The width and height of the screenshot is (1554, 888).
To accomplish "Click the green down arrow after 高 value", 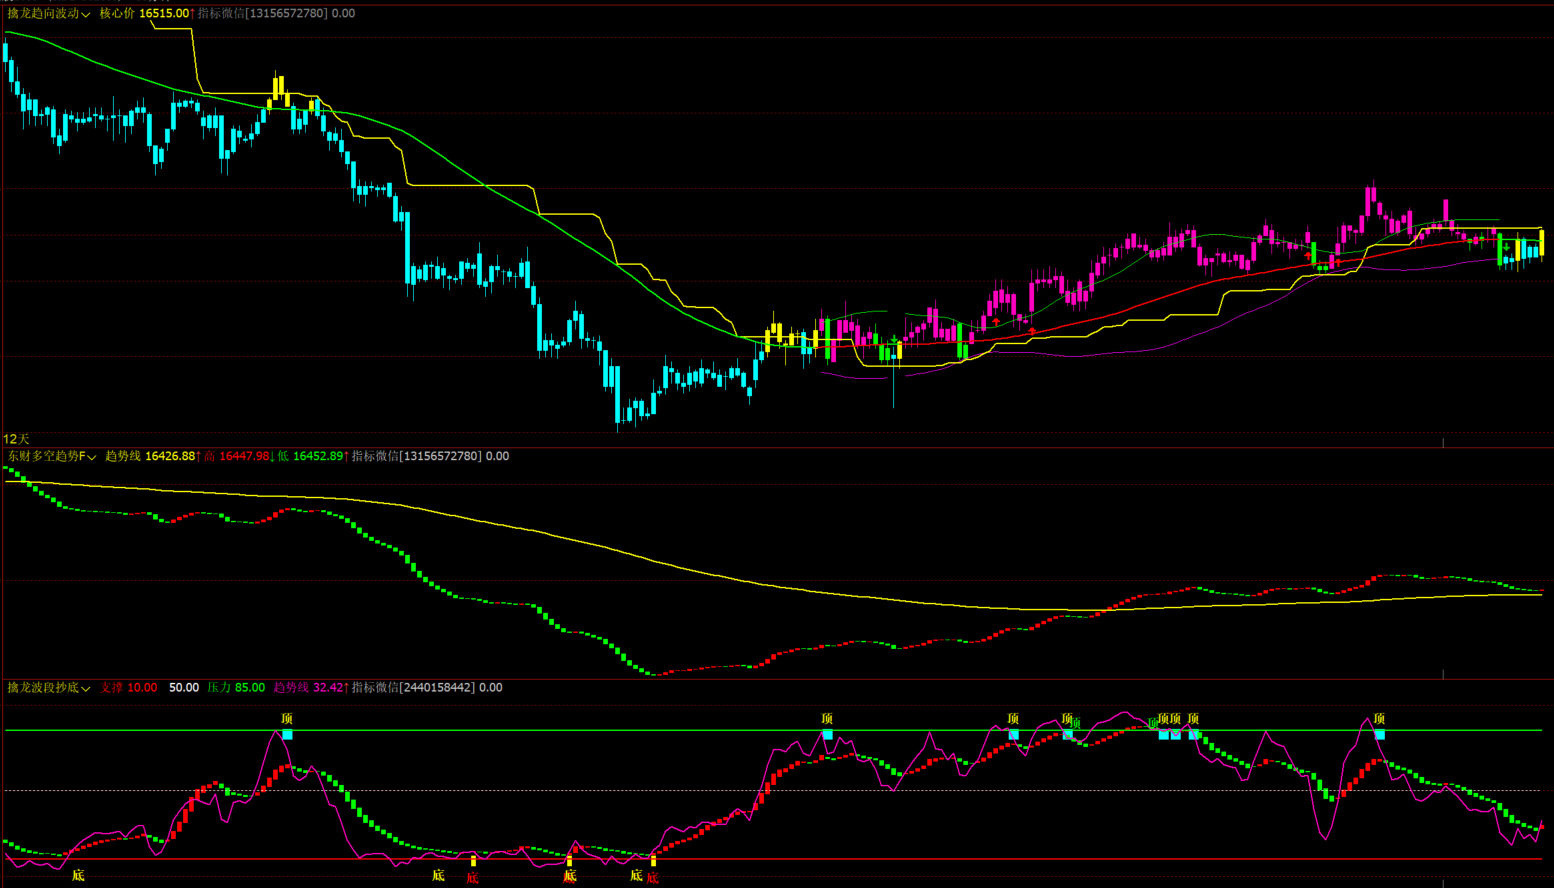I will coord(273,457).
